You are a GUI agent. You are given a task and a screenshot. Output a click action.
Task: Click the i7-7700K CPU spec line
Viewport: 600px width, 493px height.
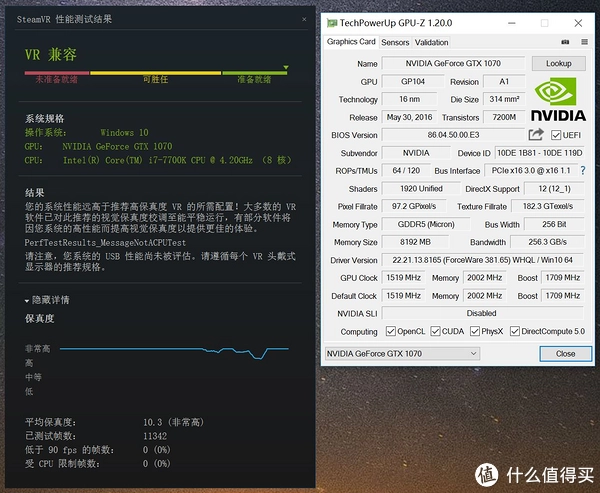(158, 160)
